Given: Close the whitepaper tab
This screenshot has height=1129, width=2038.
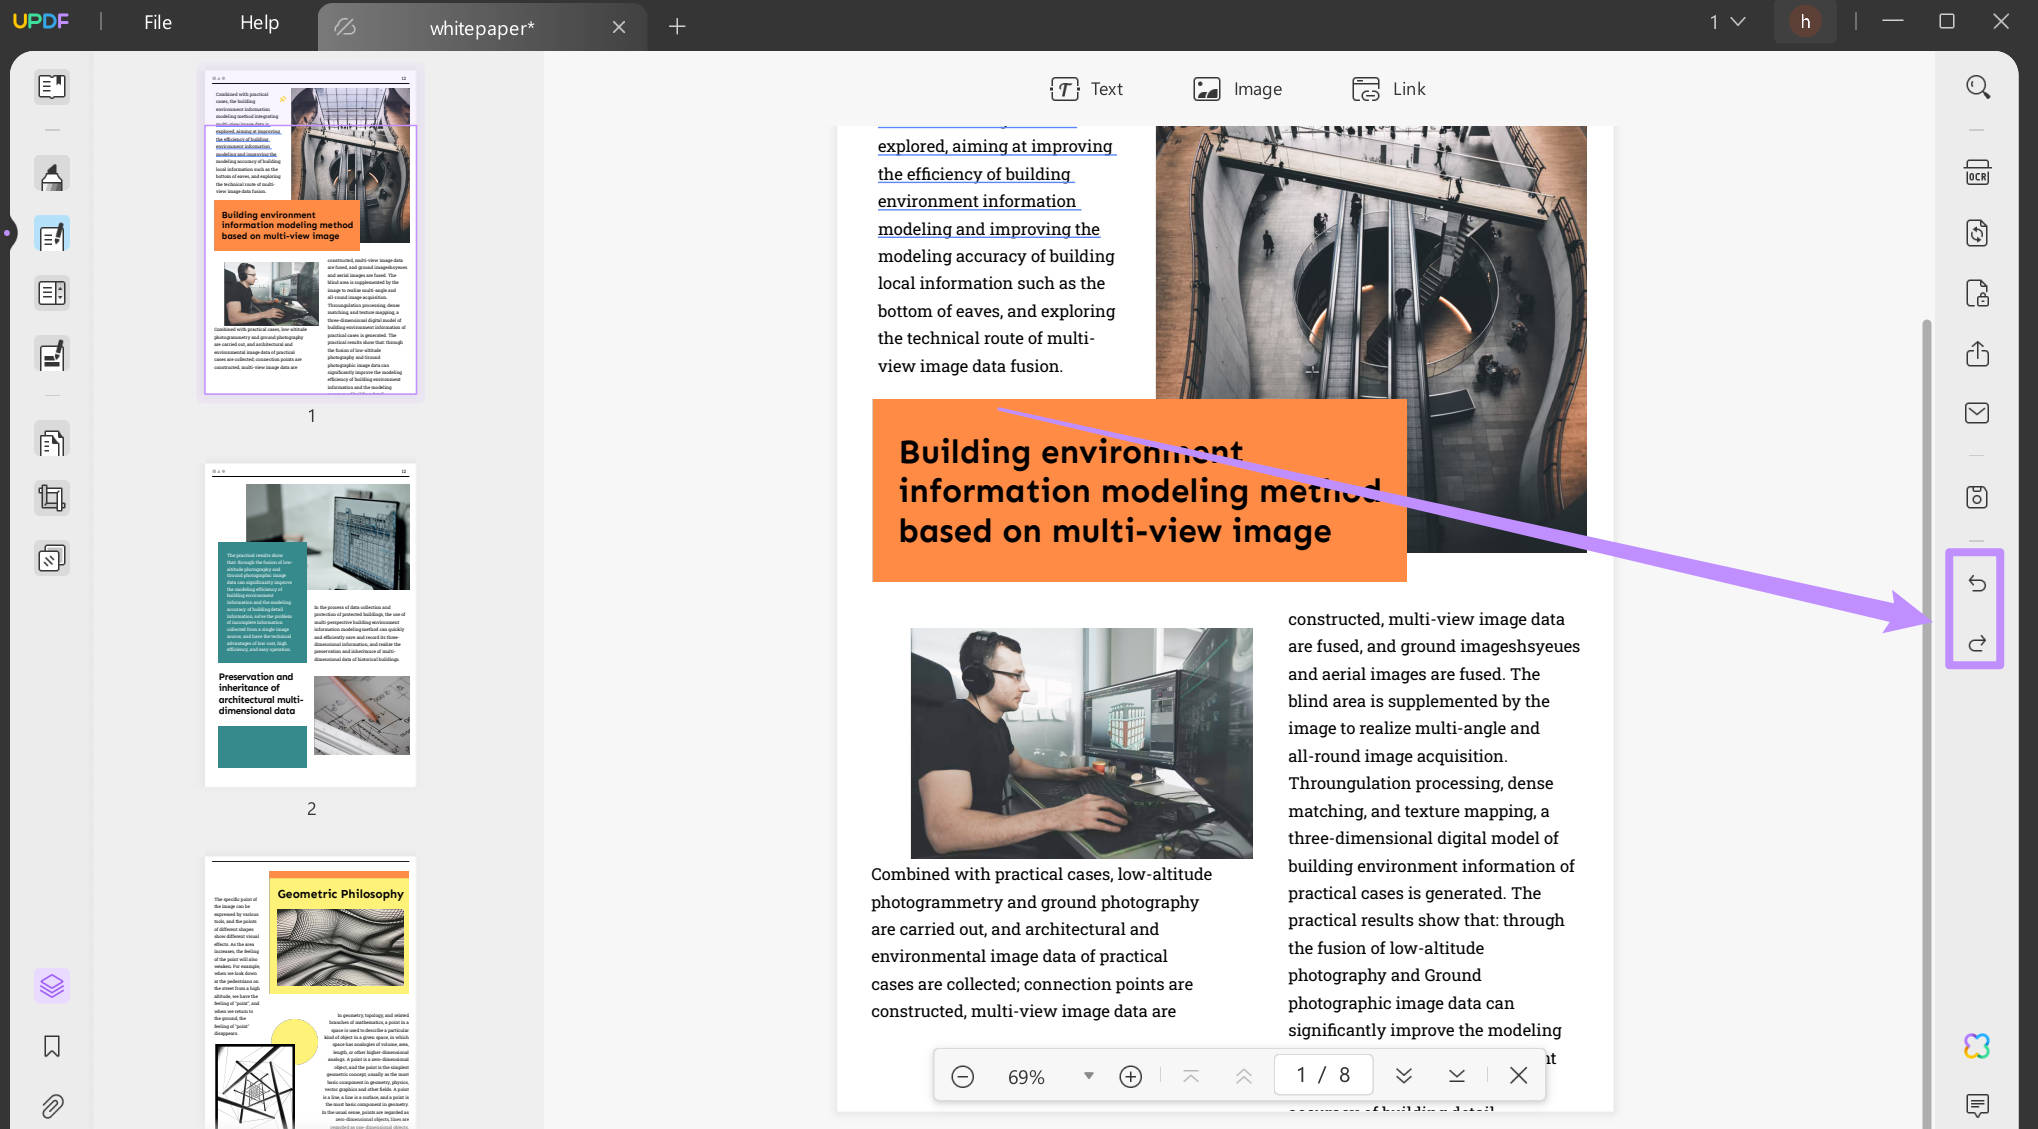Looking at the screenshot, I should [x=619, y=27].
